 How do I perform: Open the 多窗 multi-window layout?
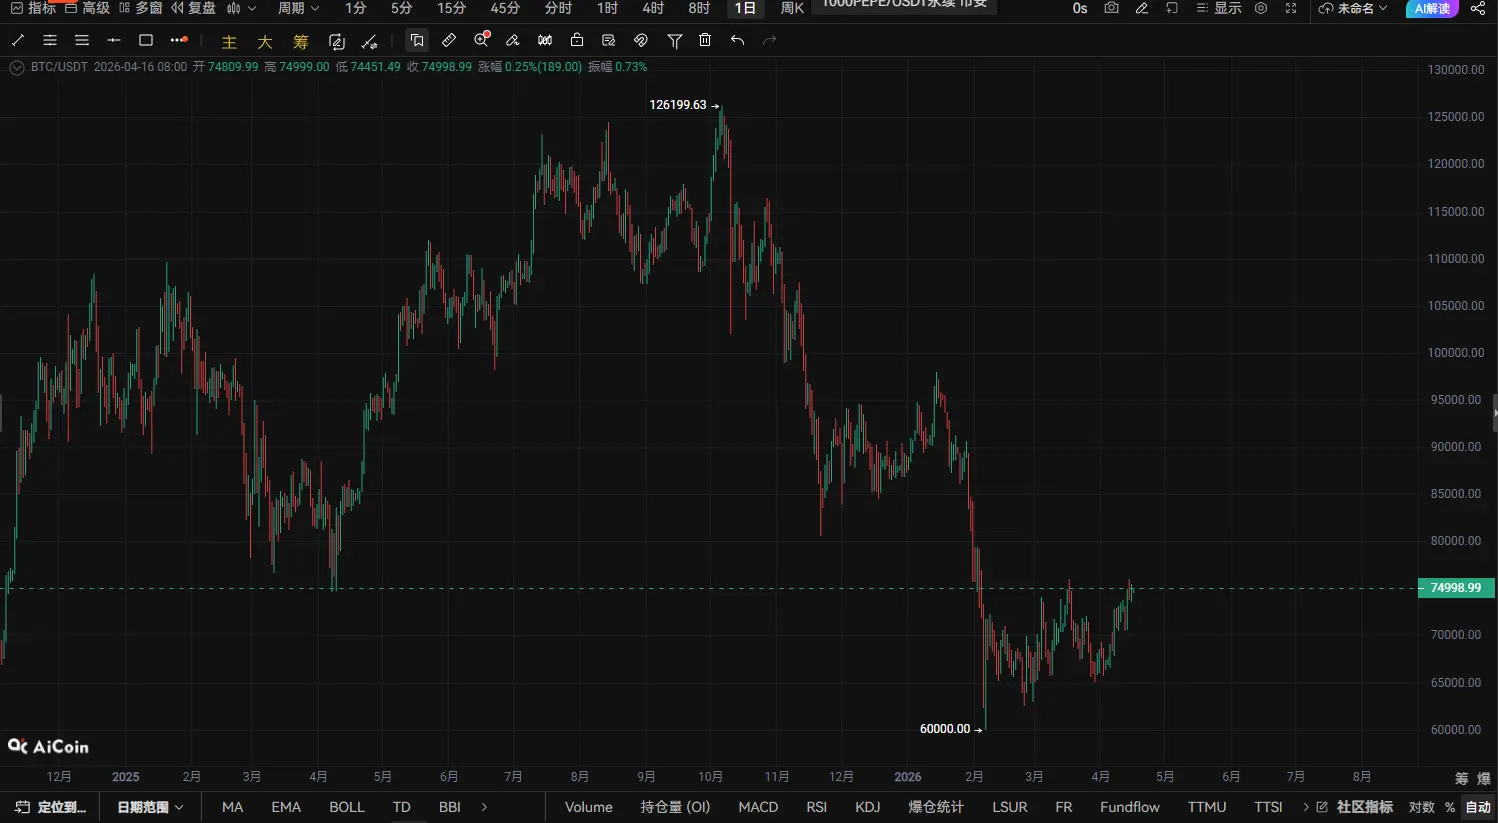click(x=141, y=8)
